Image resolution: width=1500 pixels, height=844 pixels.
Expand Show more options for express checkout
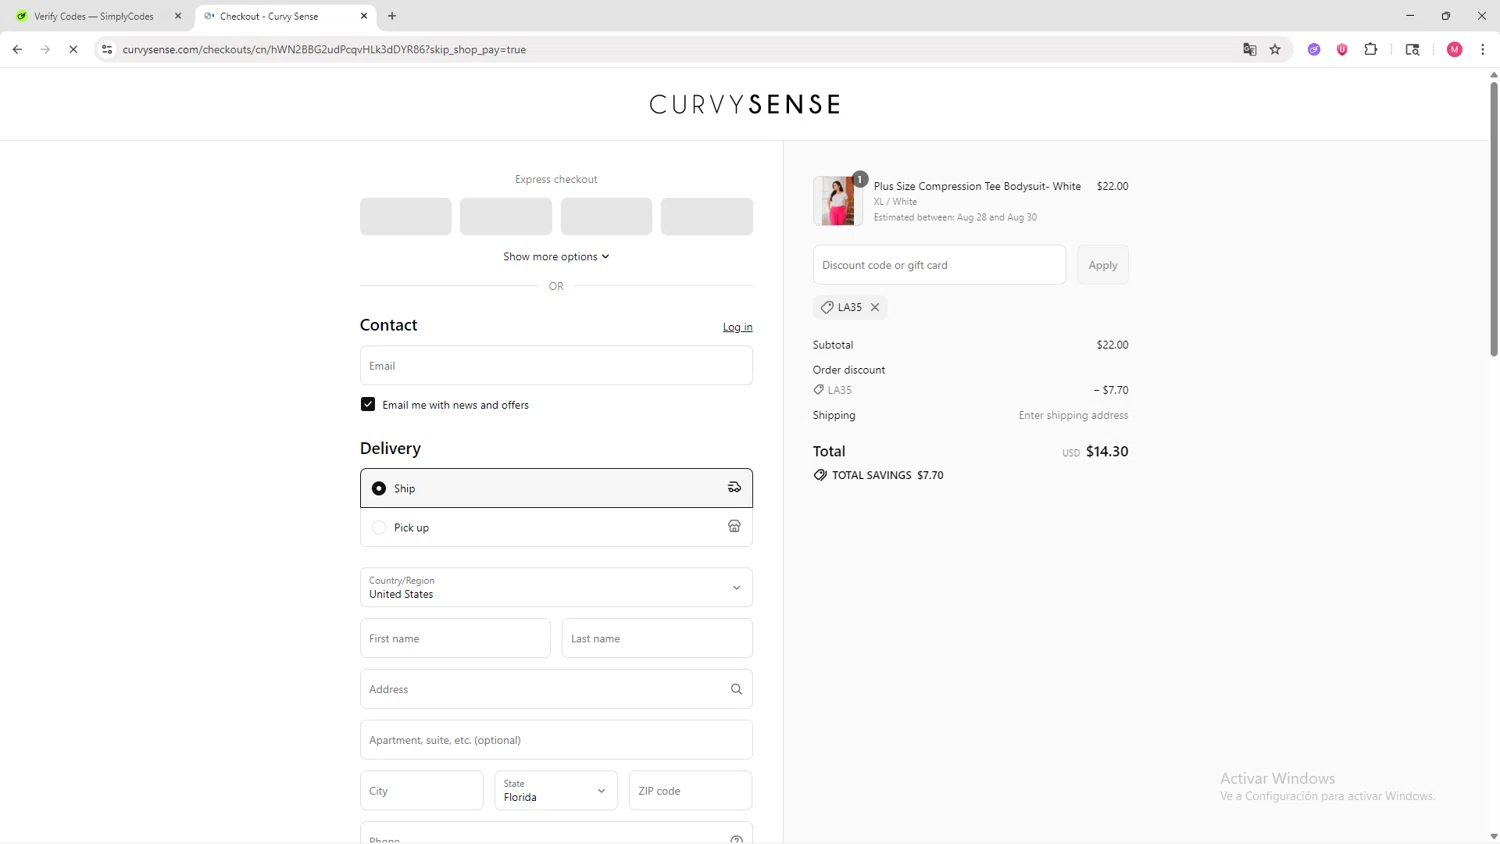556,257
